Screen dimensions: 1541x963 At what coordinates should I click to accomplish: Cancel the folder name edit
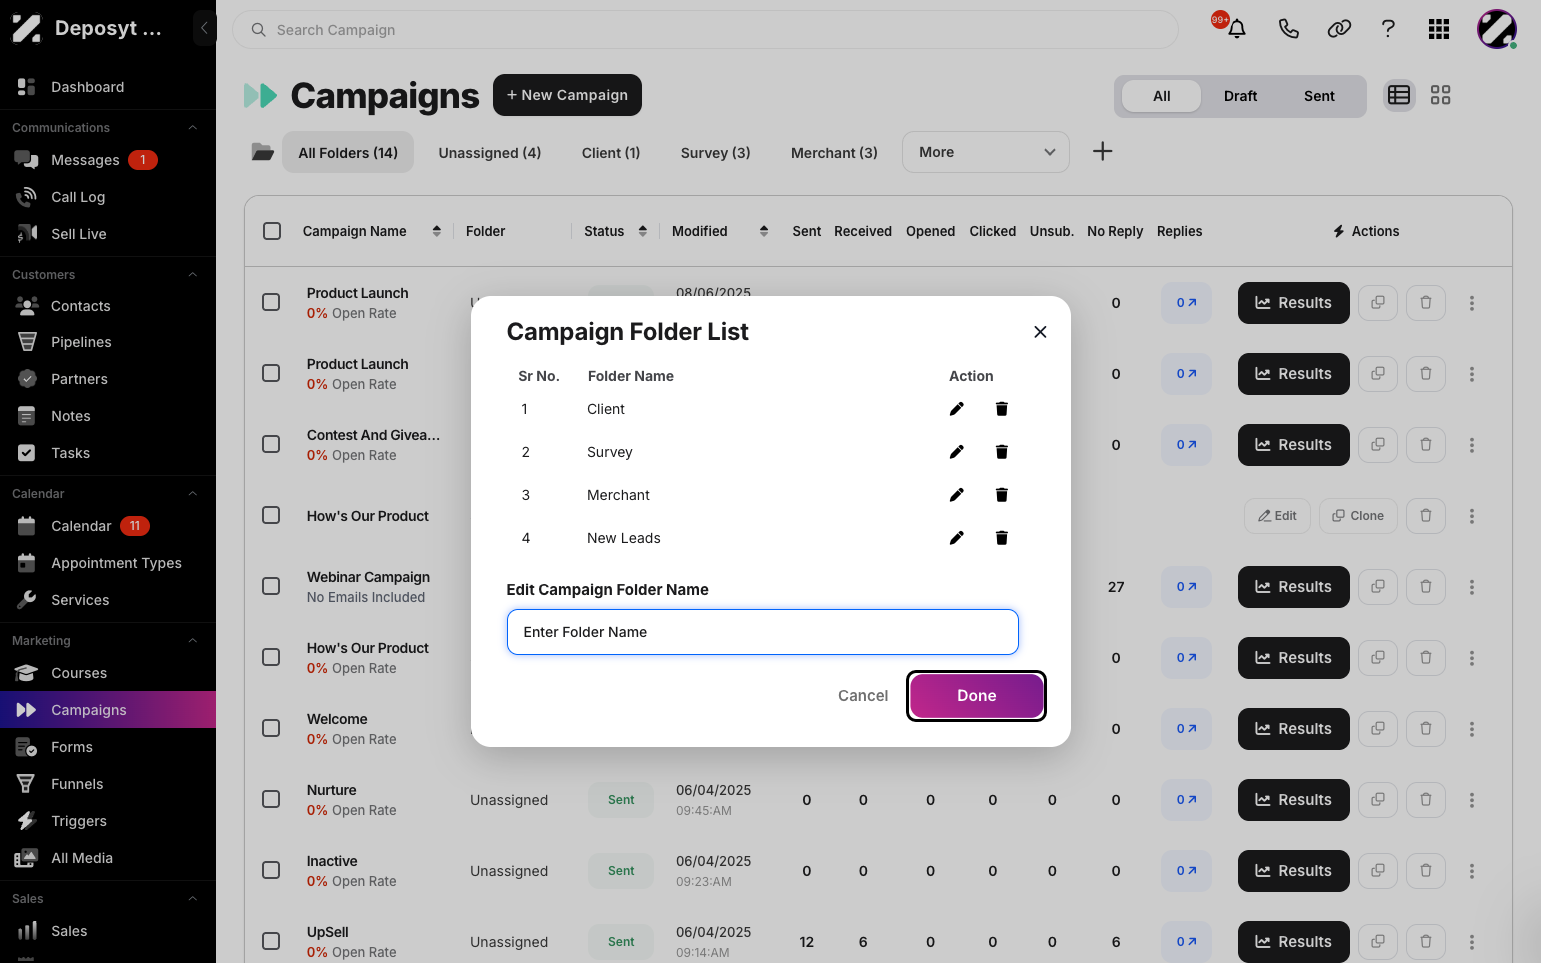(x=863, y=696)
